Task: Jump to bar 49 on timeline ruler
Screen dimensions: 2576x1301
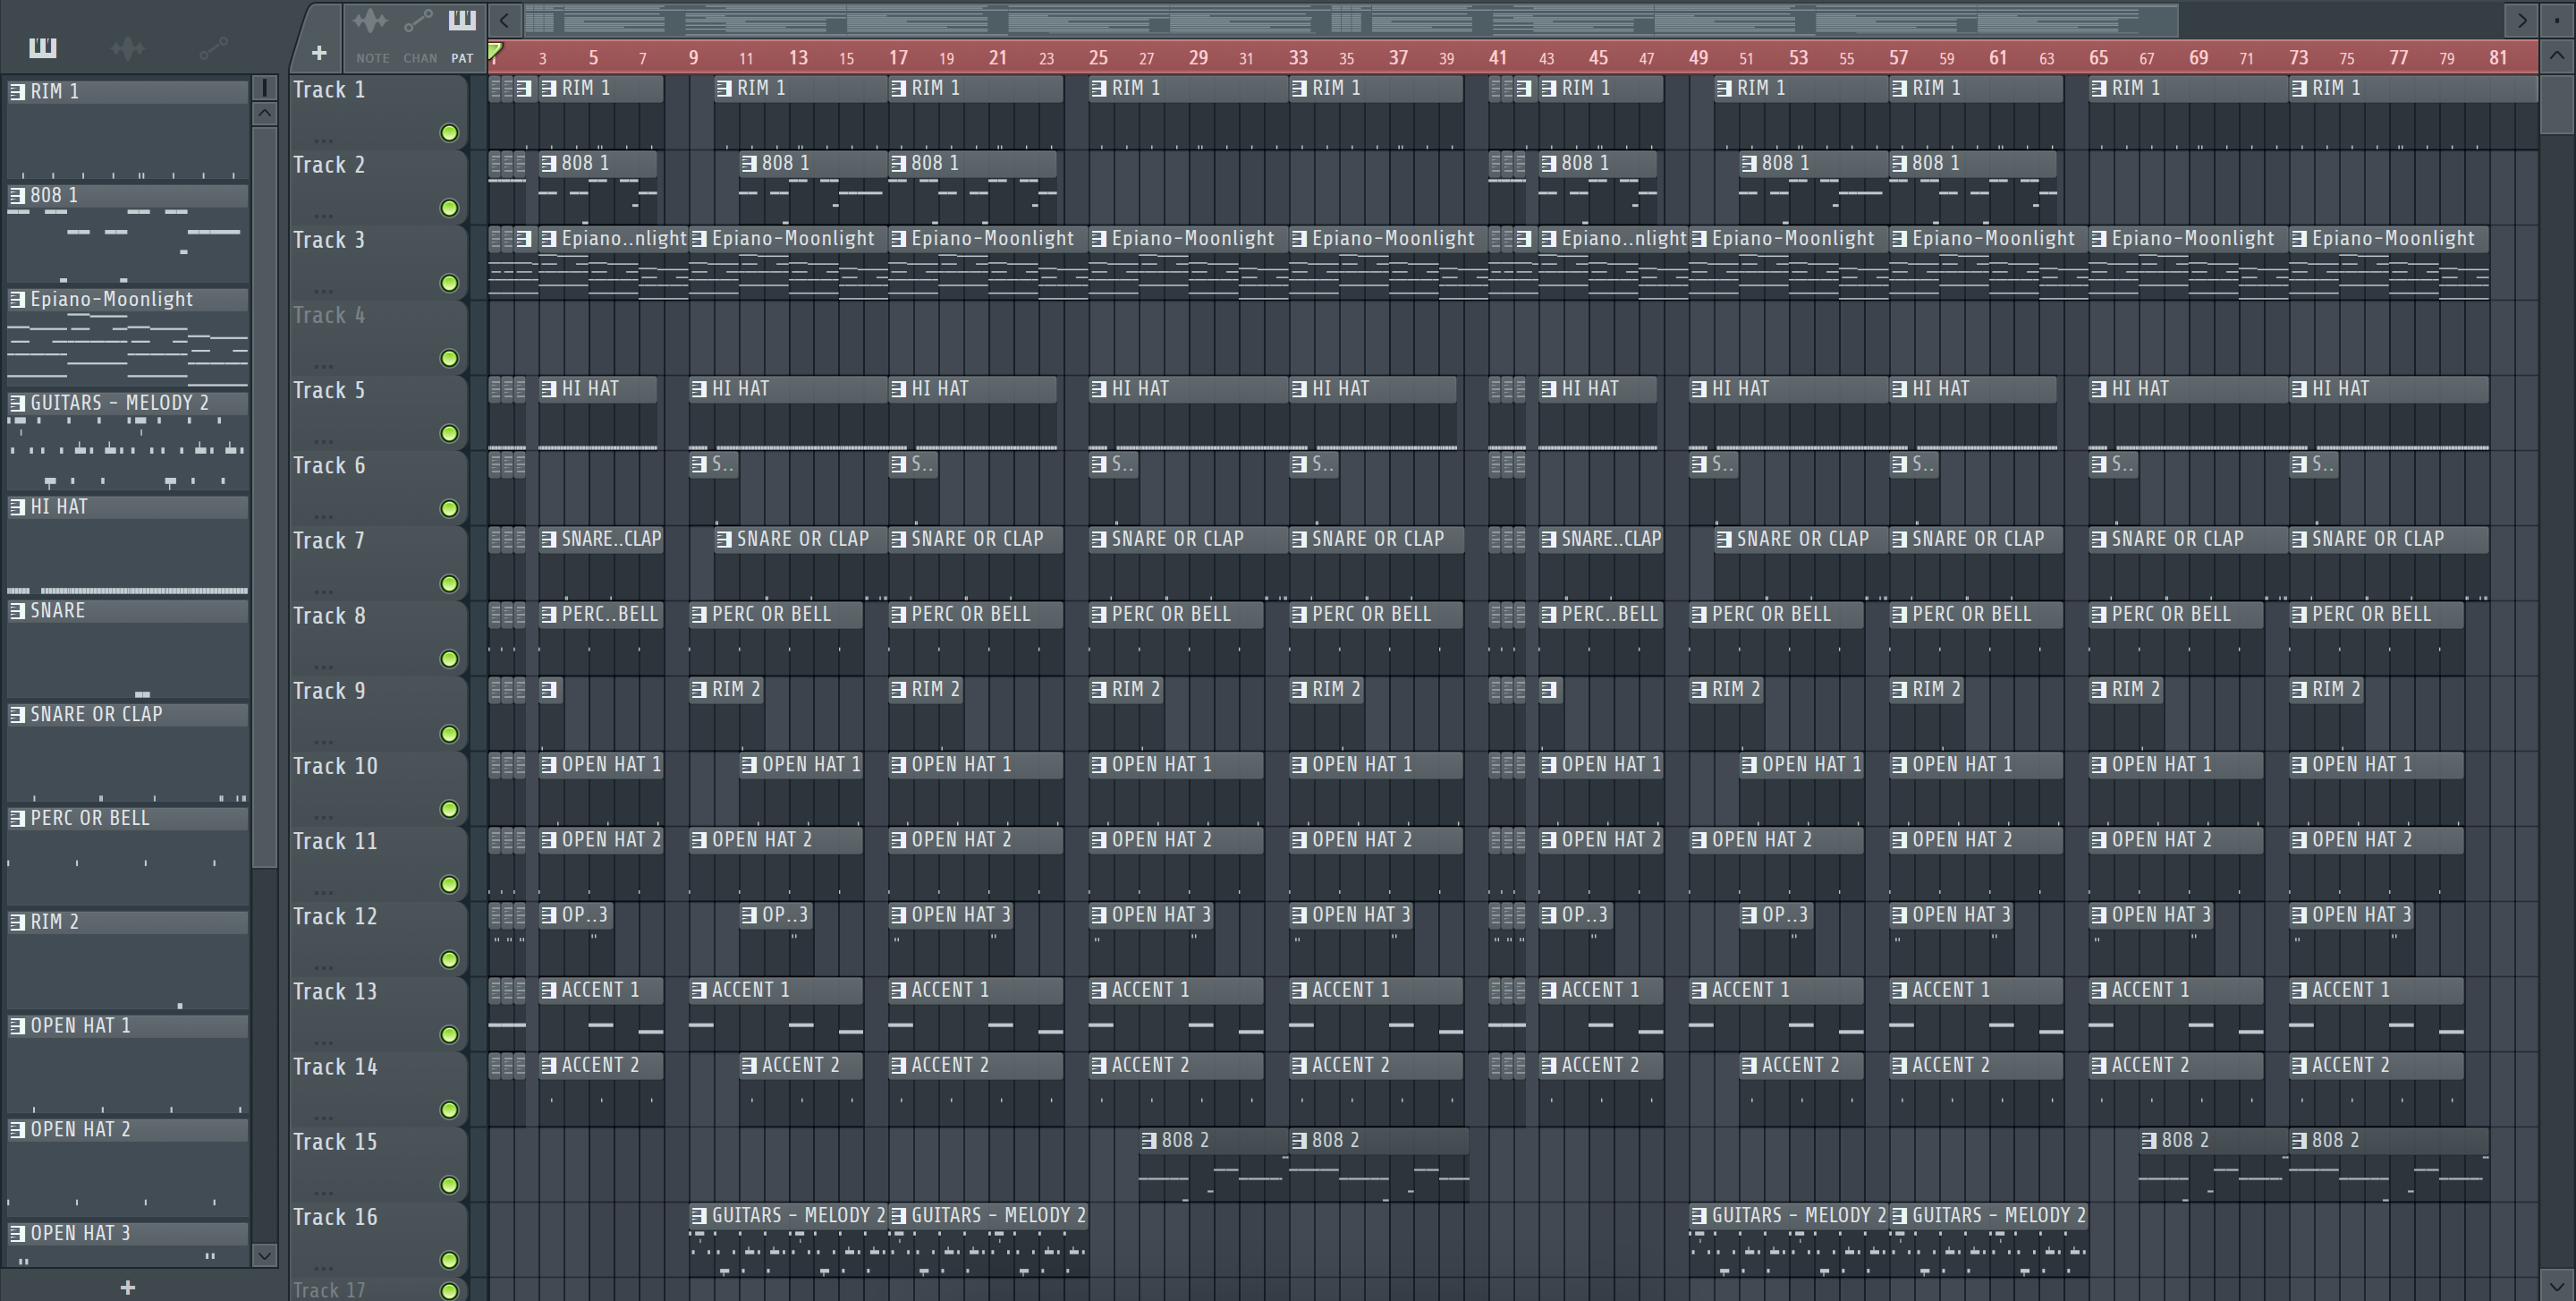Action: (1698, 58)
